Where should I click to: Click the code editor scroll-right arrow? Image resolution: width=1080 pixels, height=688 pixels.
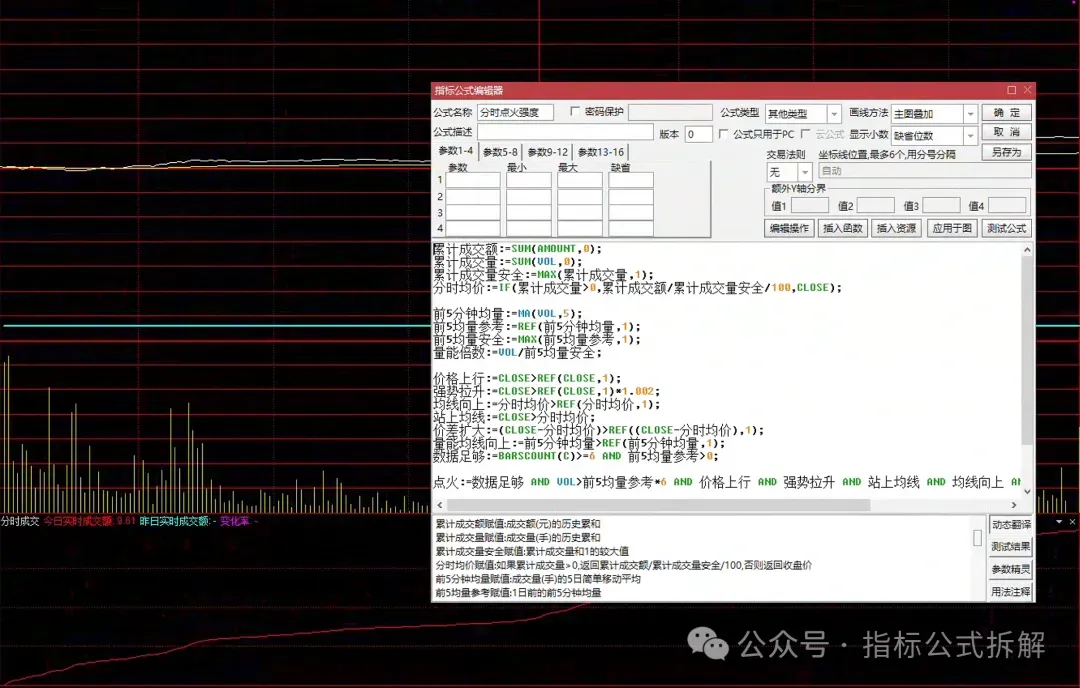(1013, 505)
